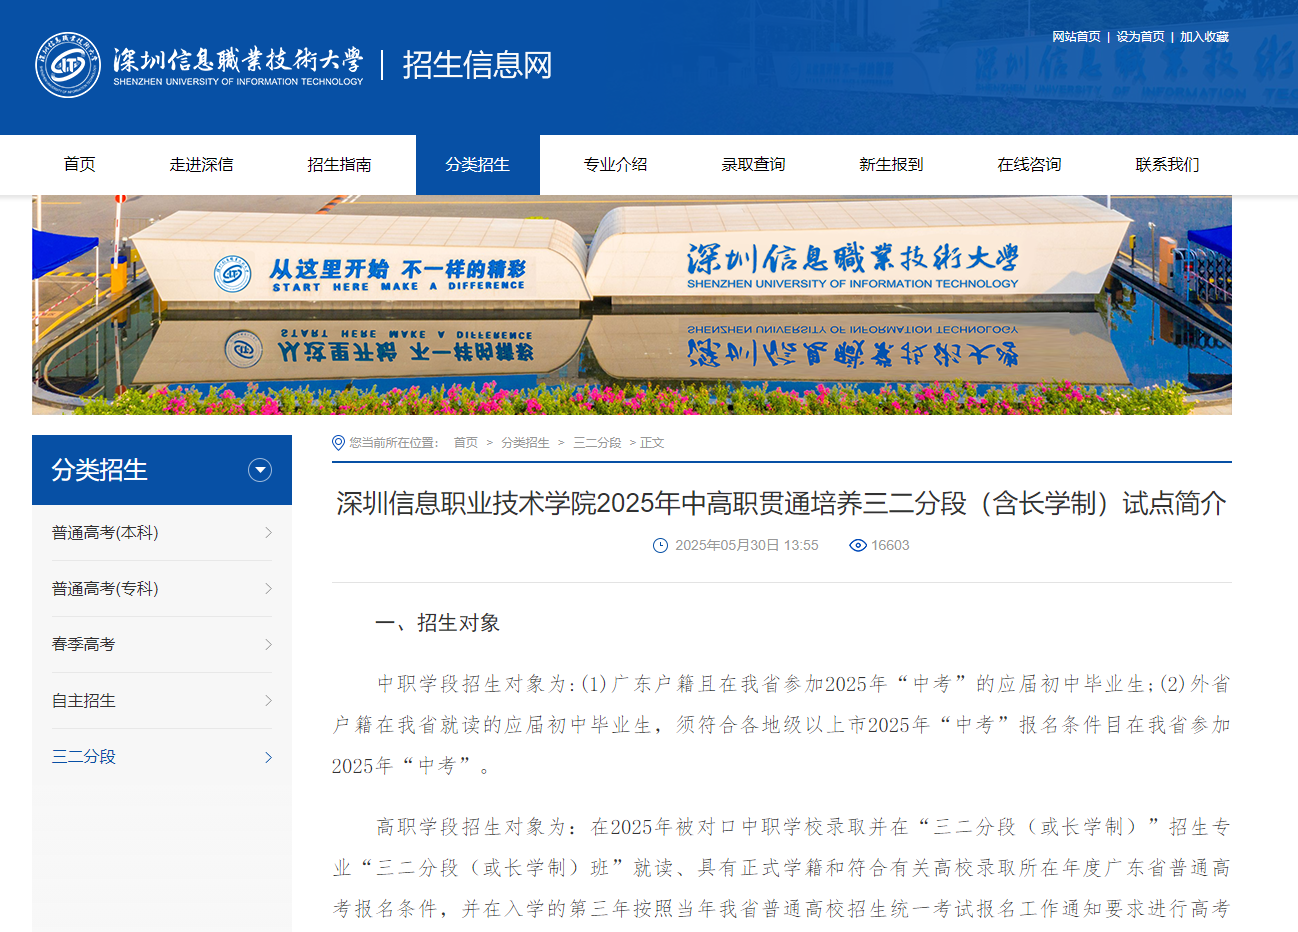Open the 联系我们 navigation menu
This screenshot has height=932, width=1298.
coord(1166,164)
